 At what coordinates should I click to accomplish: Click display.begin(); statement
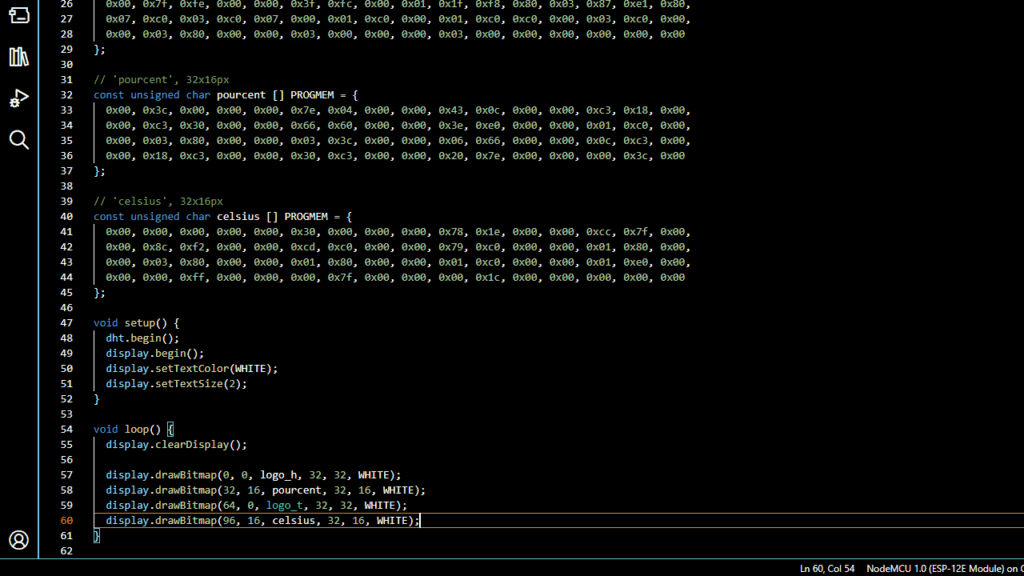click(155, 353)
